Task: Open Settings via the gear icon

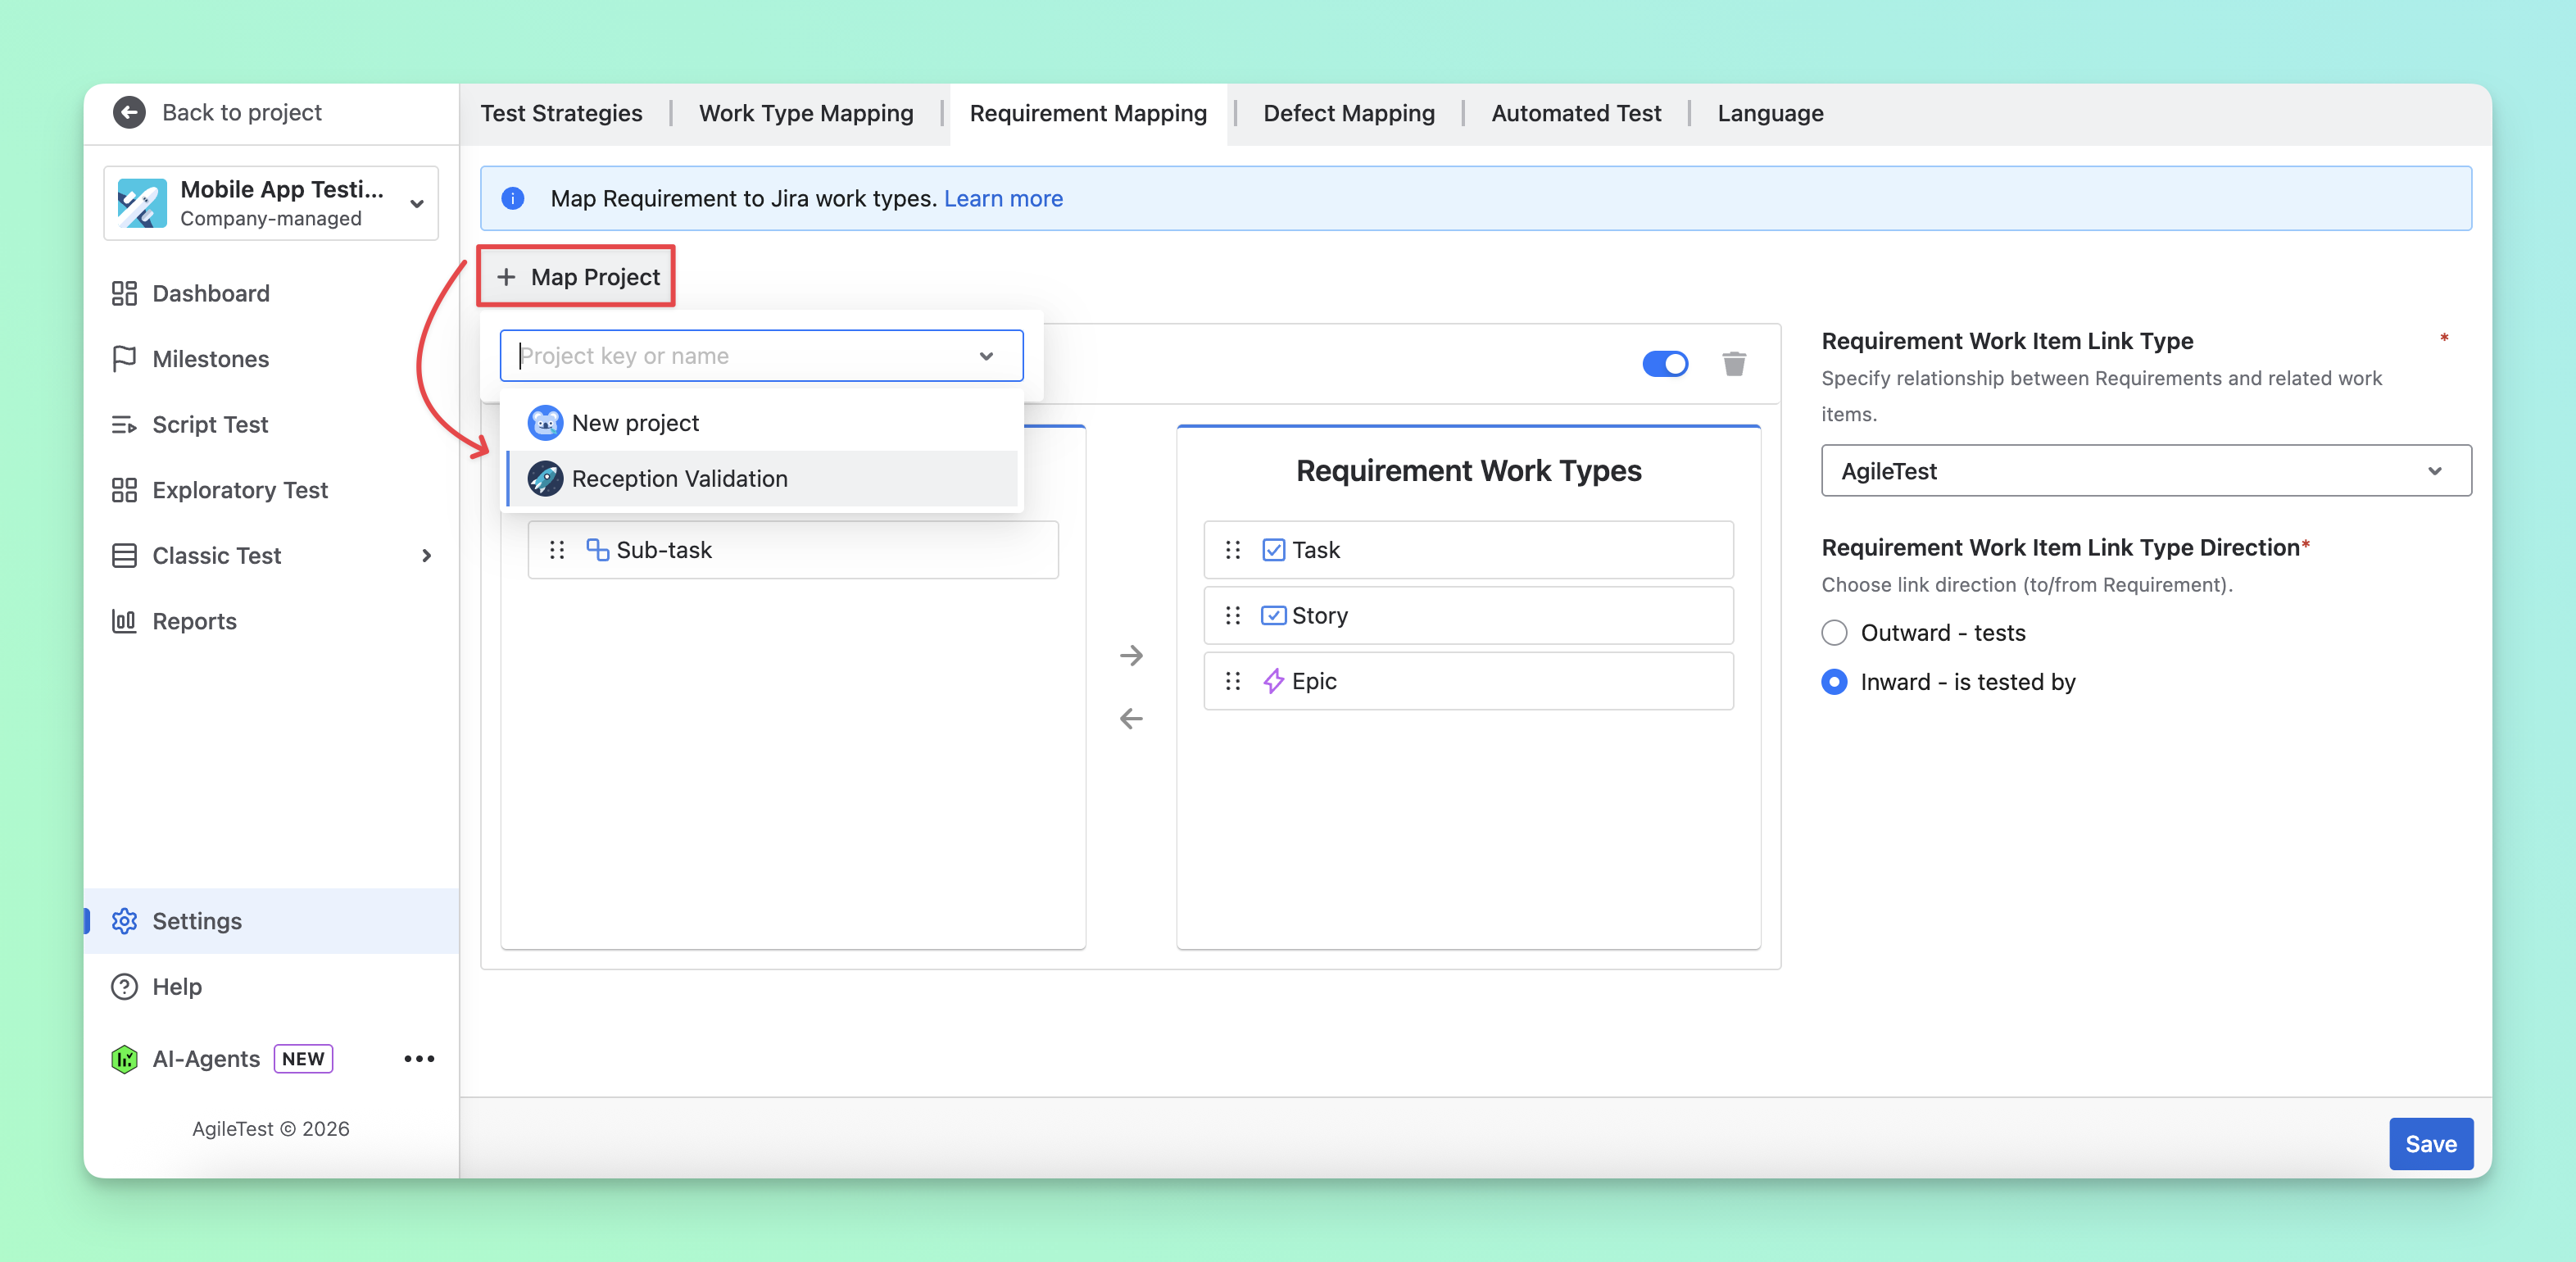Action: click(124, 920)
